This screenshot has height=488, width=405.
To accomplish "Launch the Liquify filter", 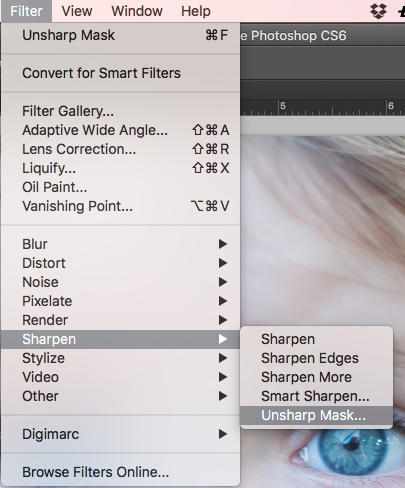I will coord(120,168).
